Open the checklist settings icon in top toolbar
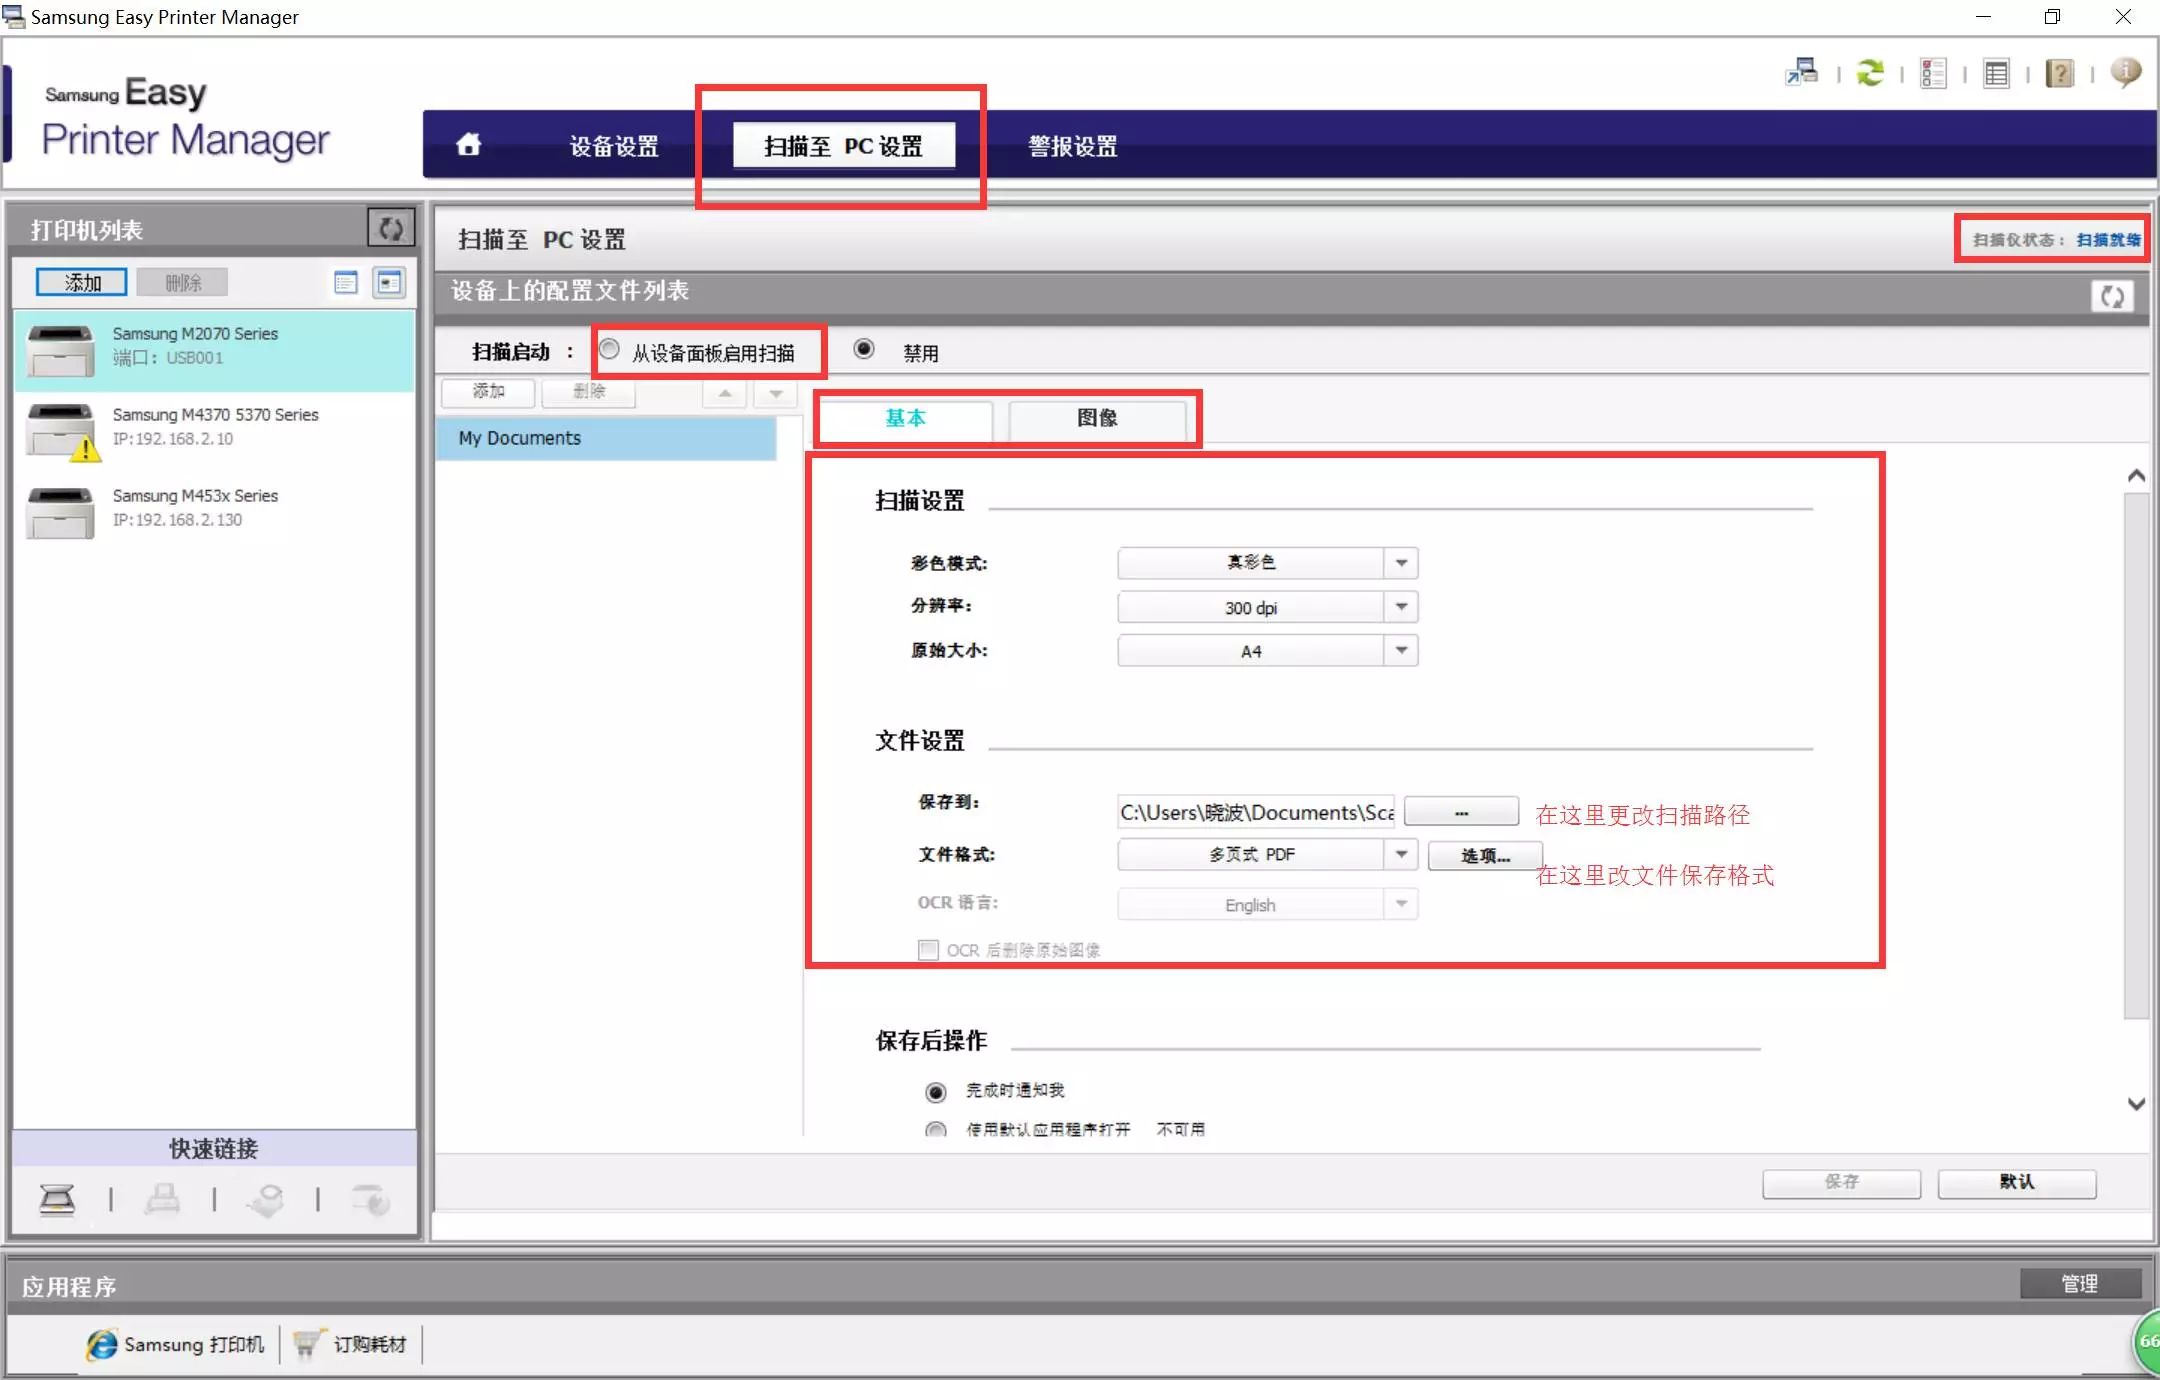Screen dimensions: 2160x1380 coord(1933,73)
